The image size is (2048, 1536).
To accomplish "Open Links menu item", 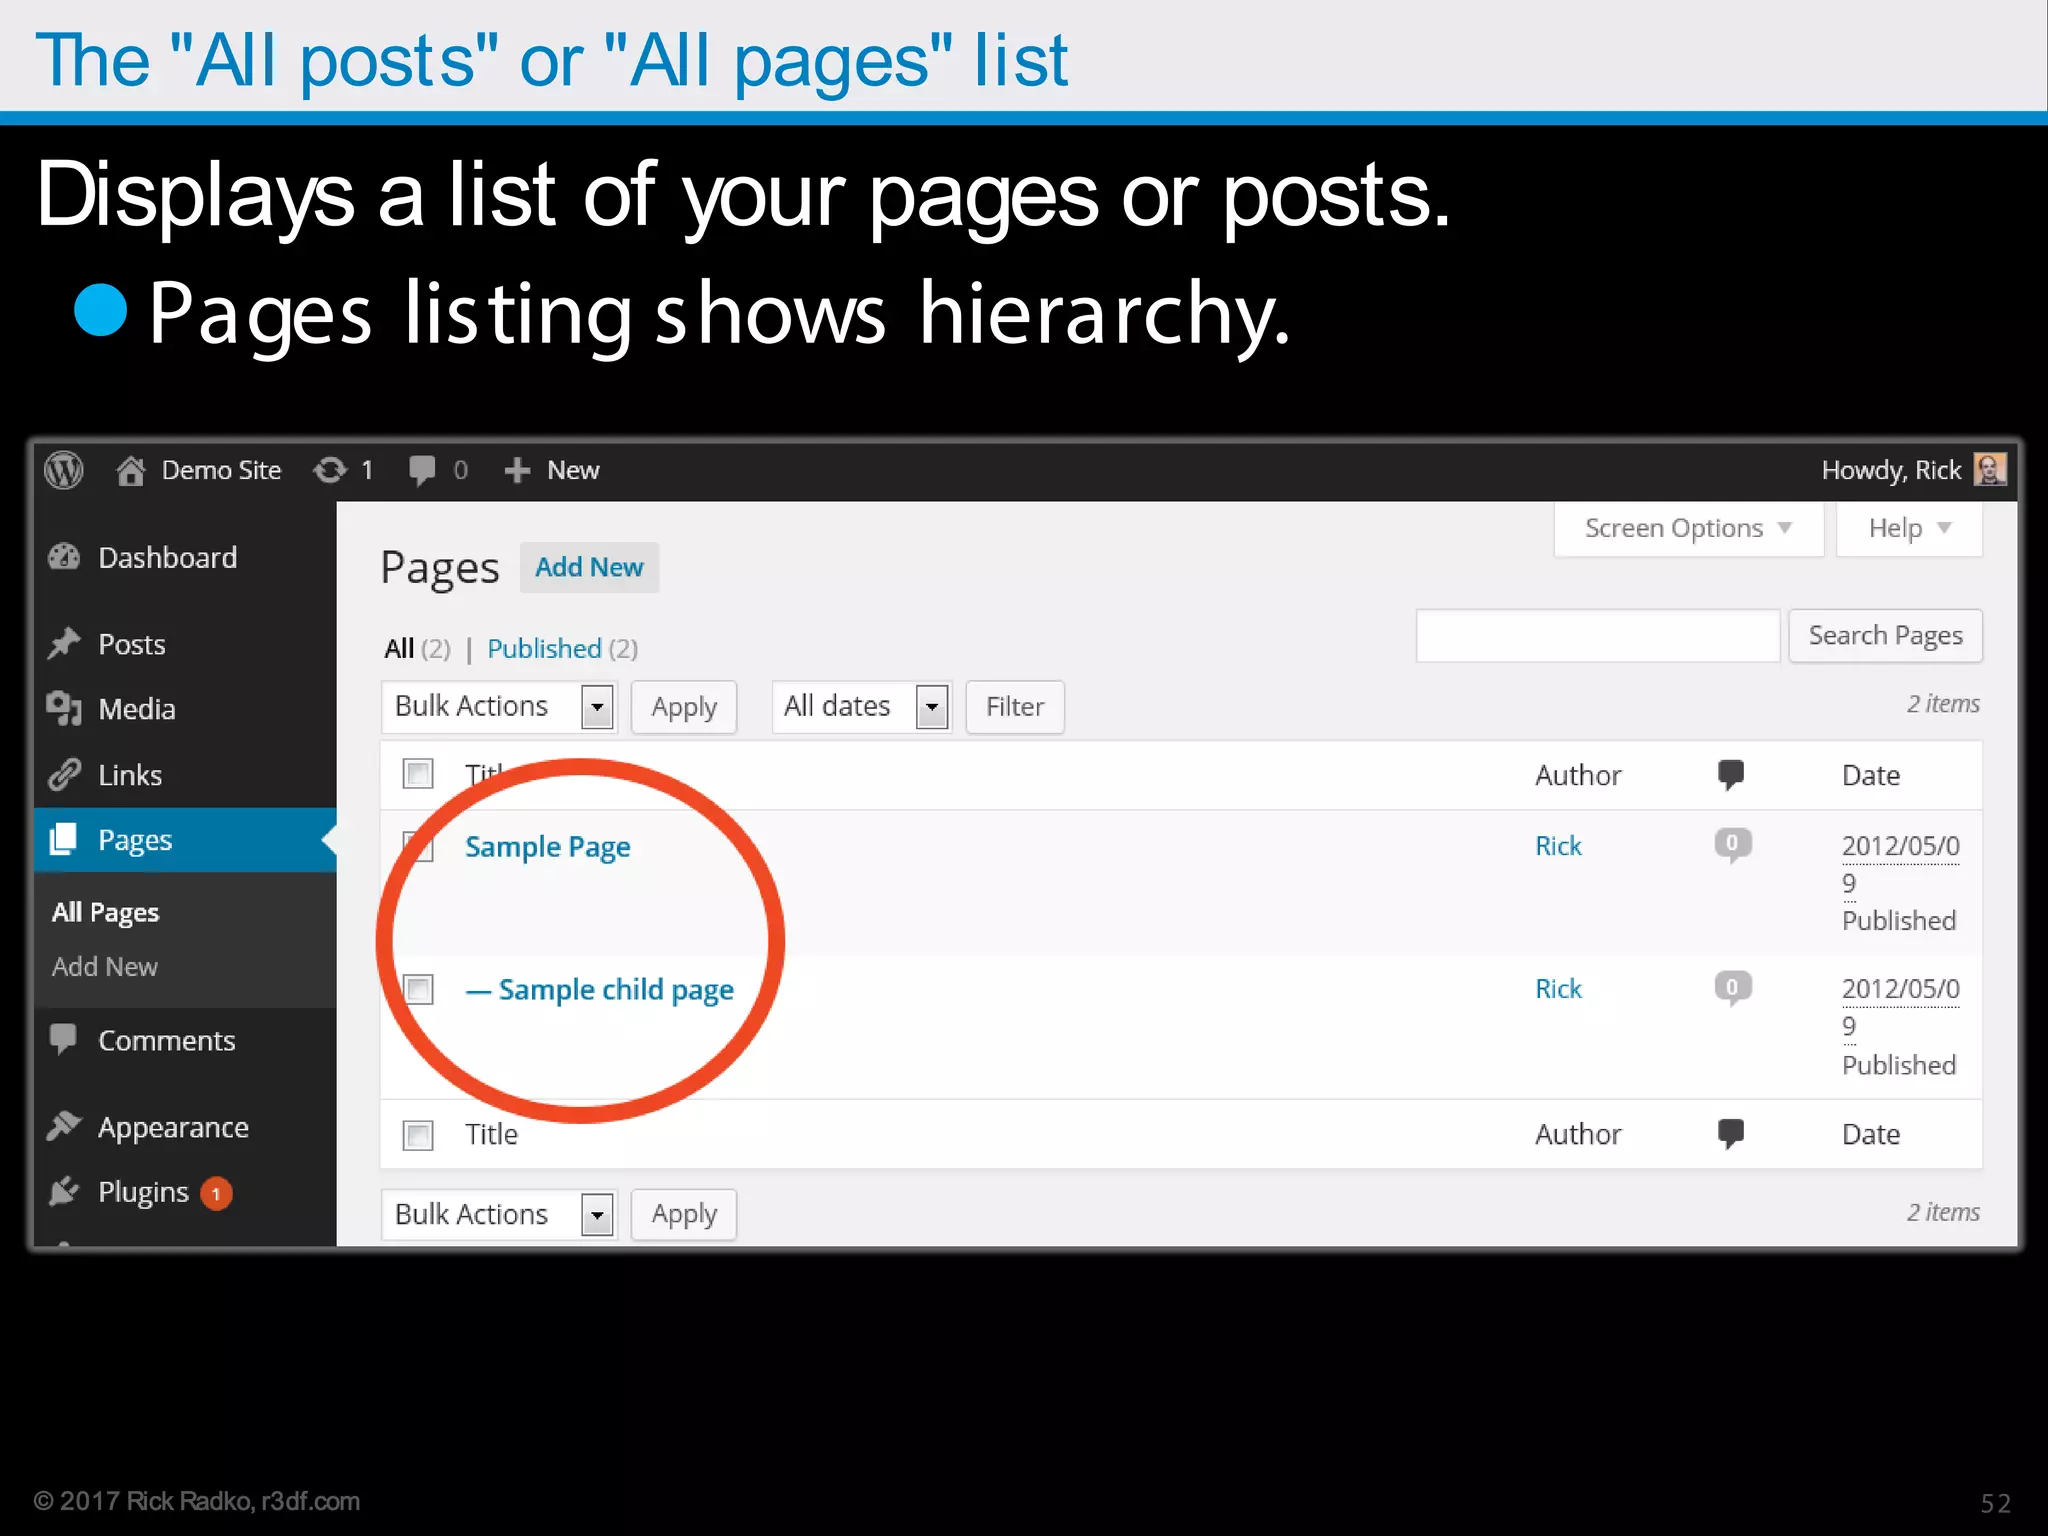I will 130,775.
